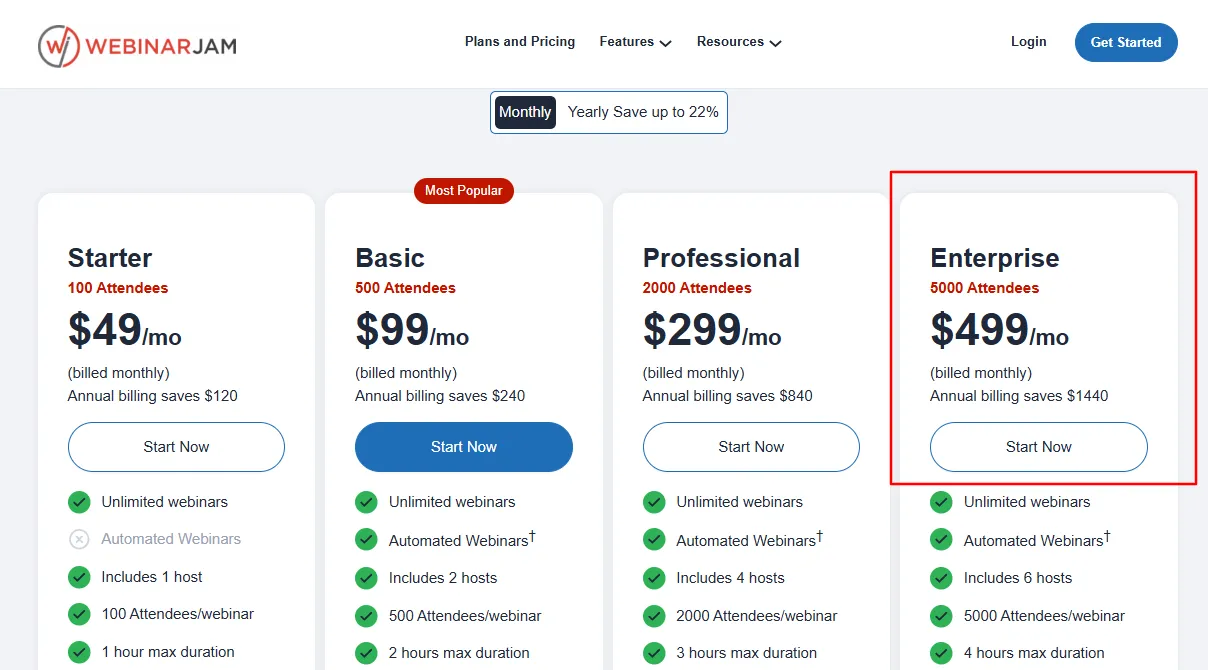The image size is (1208, 670).
Task: Click Basic's Automated Webinars check icon
Action: pyautogui.click(x=366, y=540)
